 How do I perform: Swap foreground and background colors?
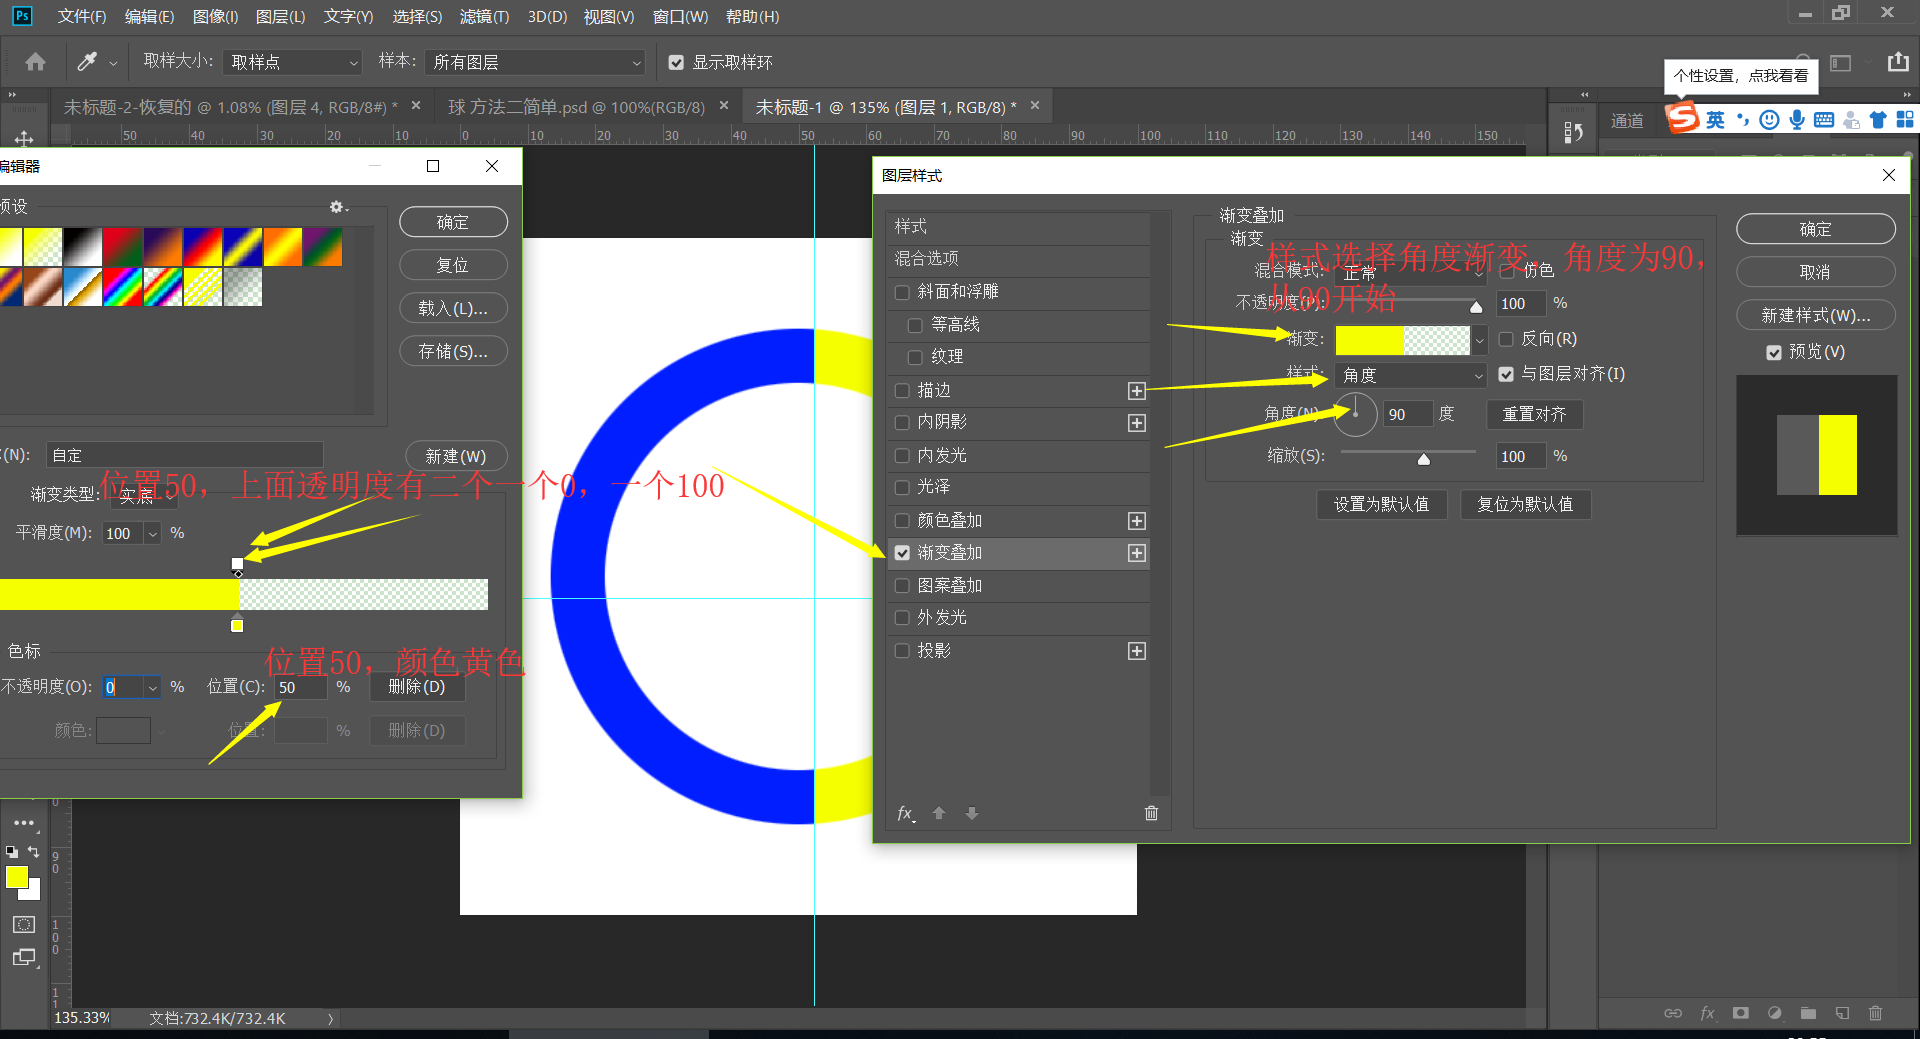click(x=33, y=851)
